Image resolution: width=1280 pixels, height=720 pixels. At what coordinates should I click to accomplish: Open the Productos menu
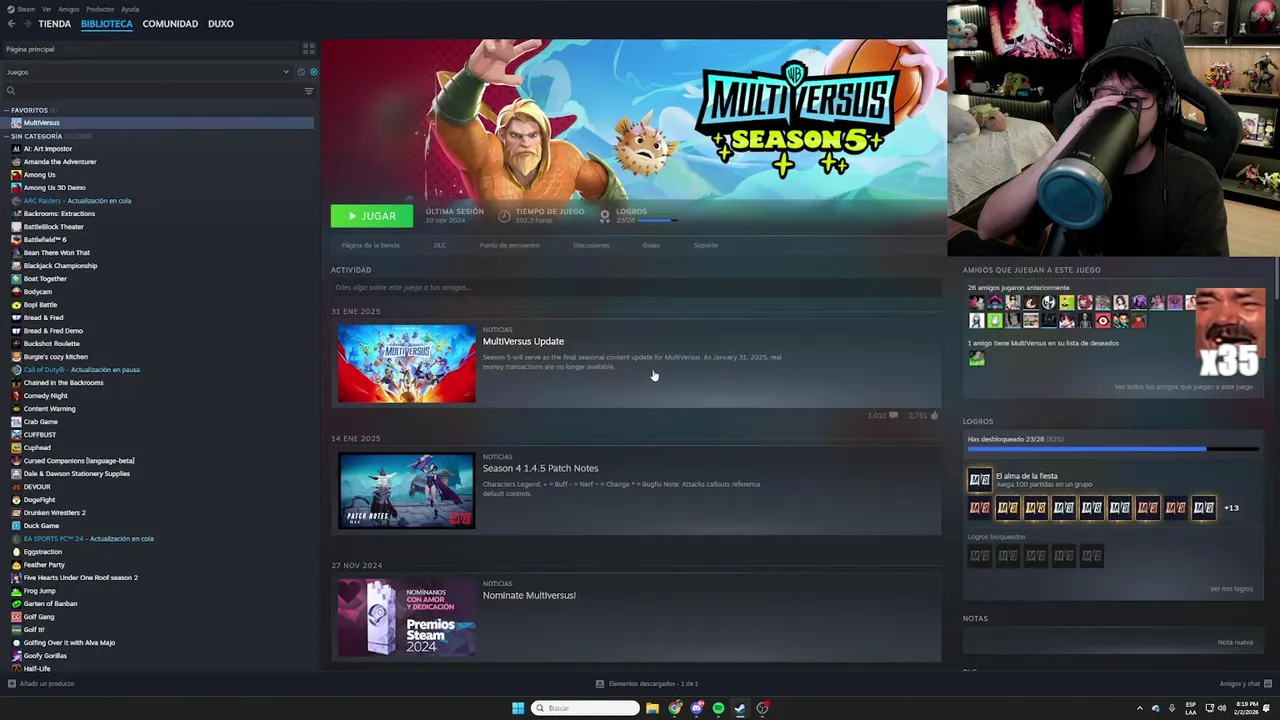point(100,9)
